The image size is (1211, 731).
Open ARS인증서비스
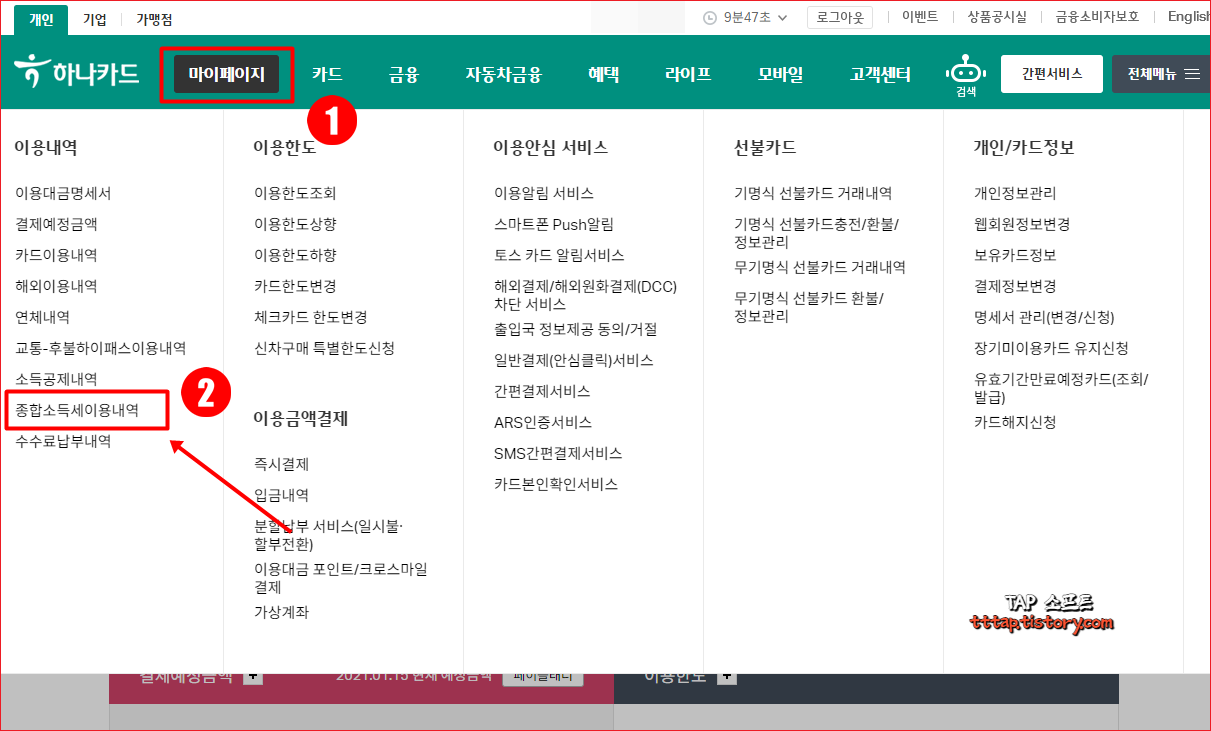(543, 422)
